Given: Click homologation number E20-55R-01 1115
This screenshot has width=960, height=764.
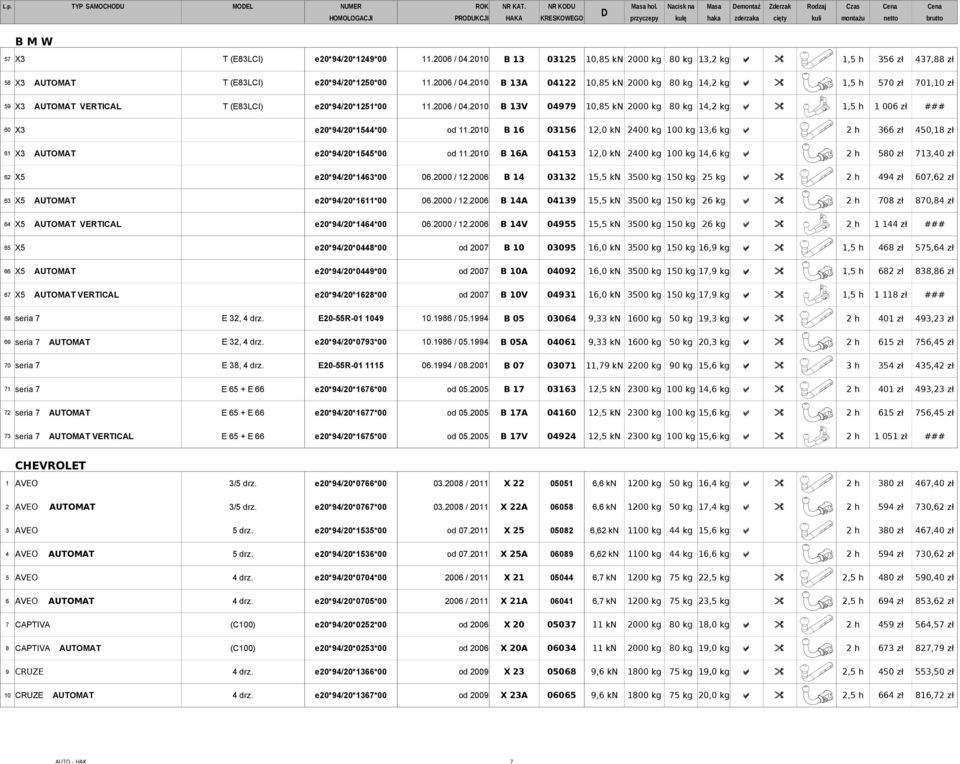Looking at the screenshot, I should click(351, 365).
